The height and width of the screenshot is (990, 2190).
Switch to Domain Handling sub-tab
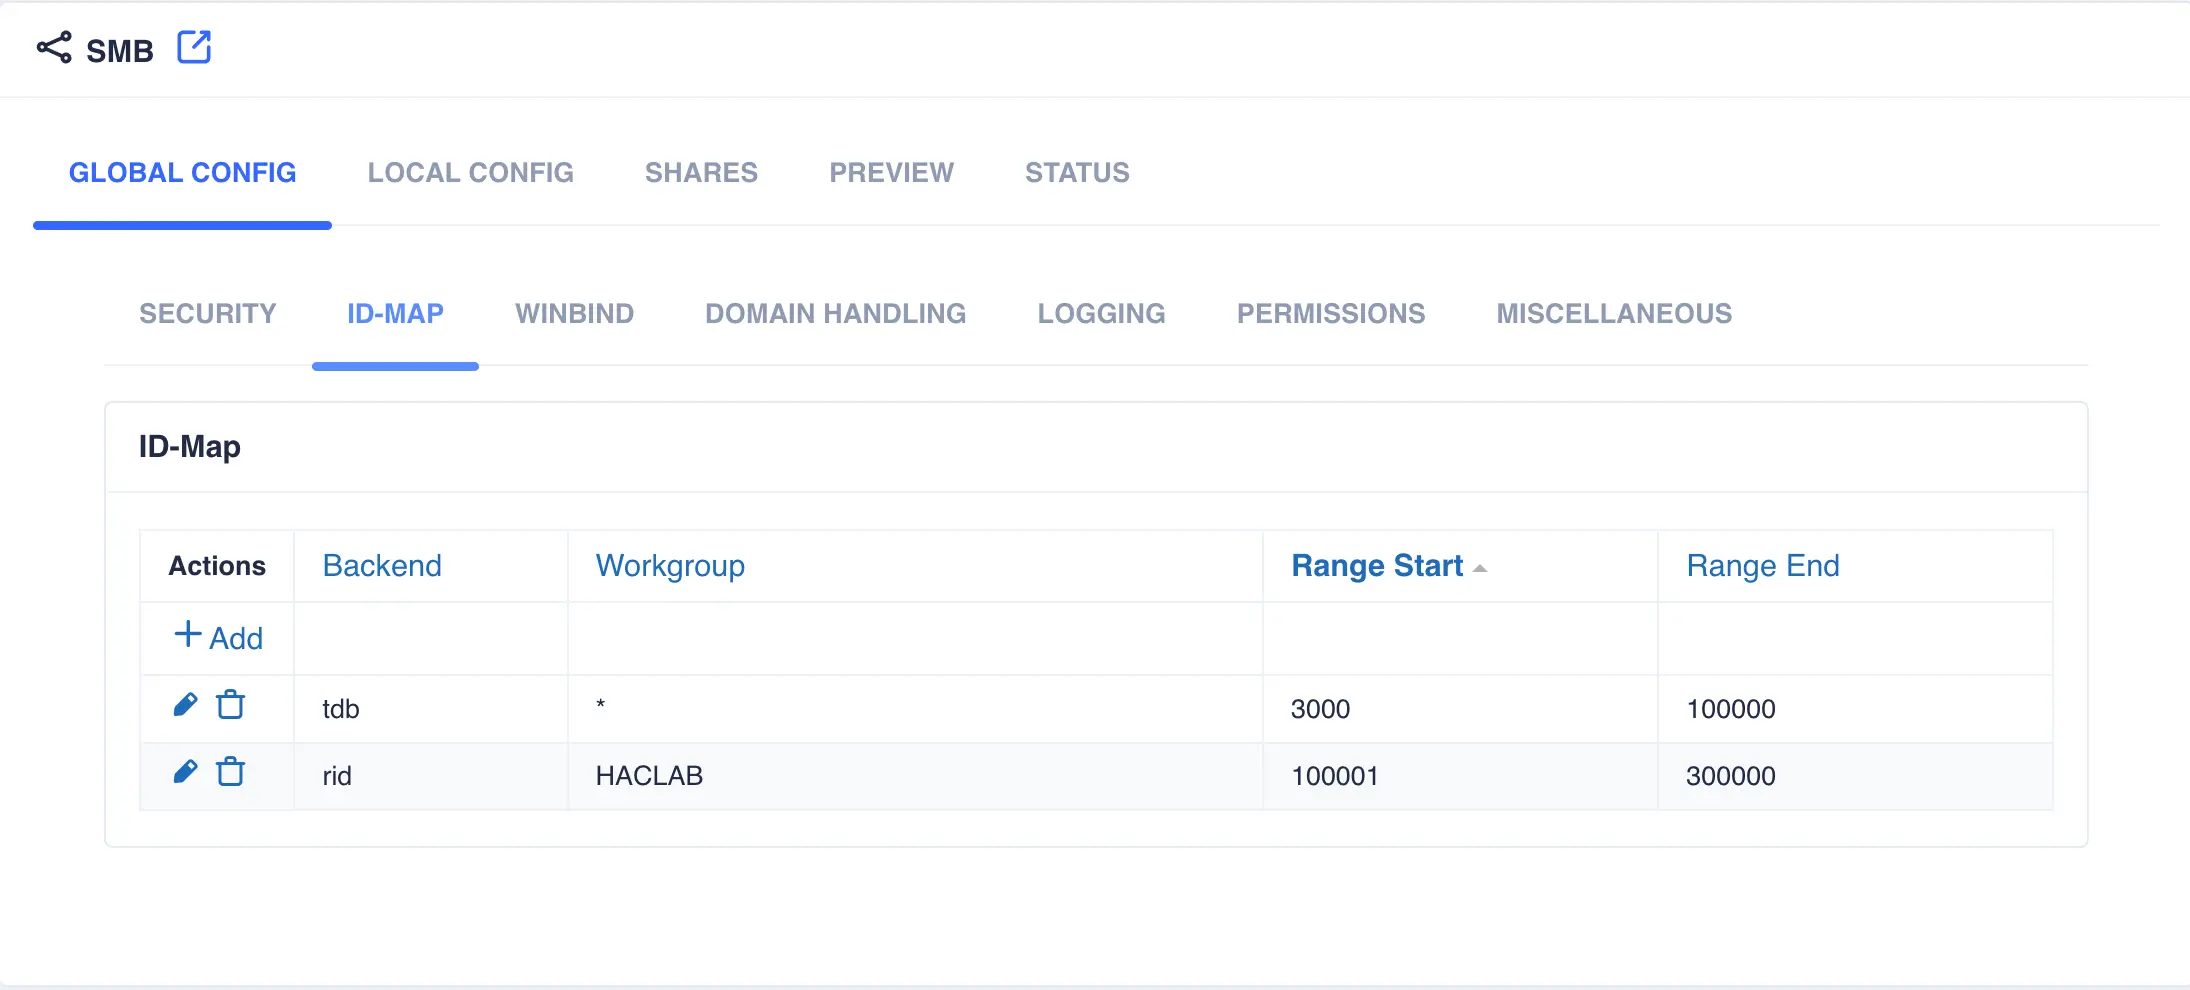[835, 314]
